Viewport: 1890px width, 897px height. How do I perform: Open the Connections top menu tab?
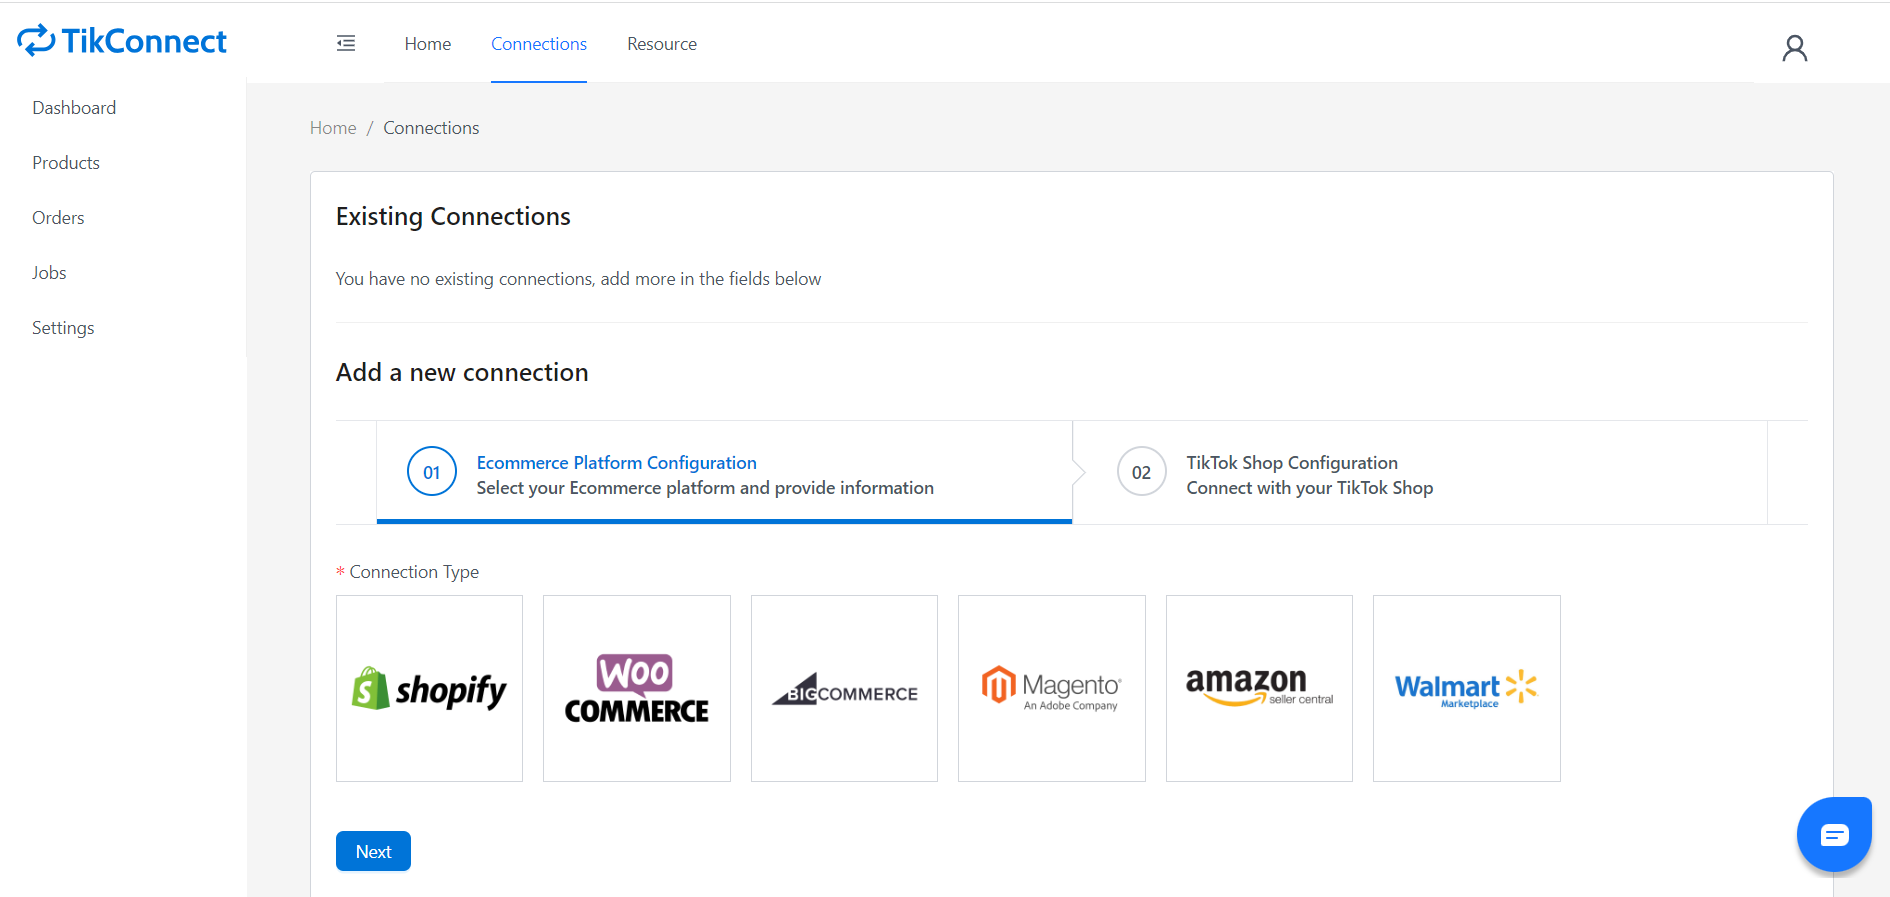(539, 44)
